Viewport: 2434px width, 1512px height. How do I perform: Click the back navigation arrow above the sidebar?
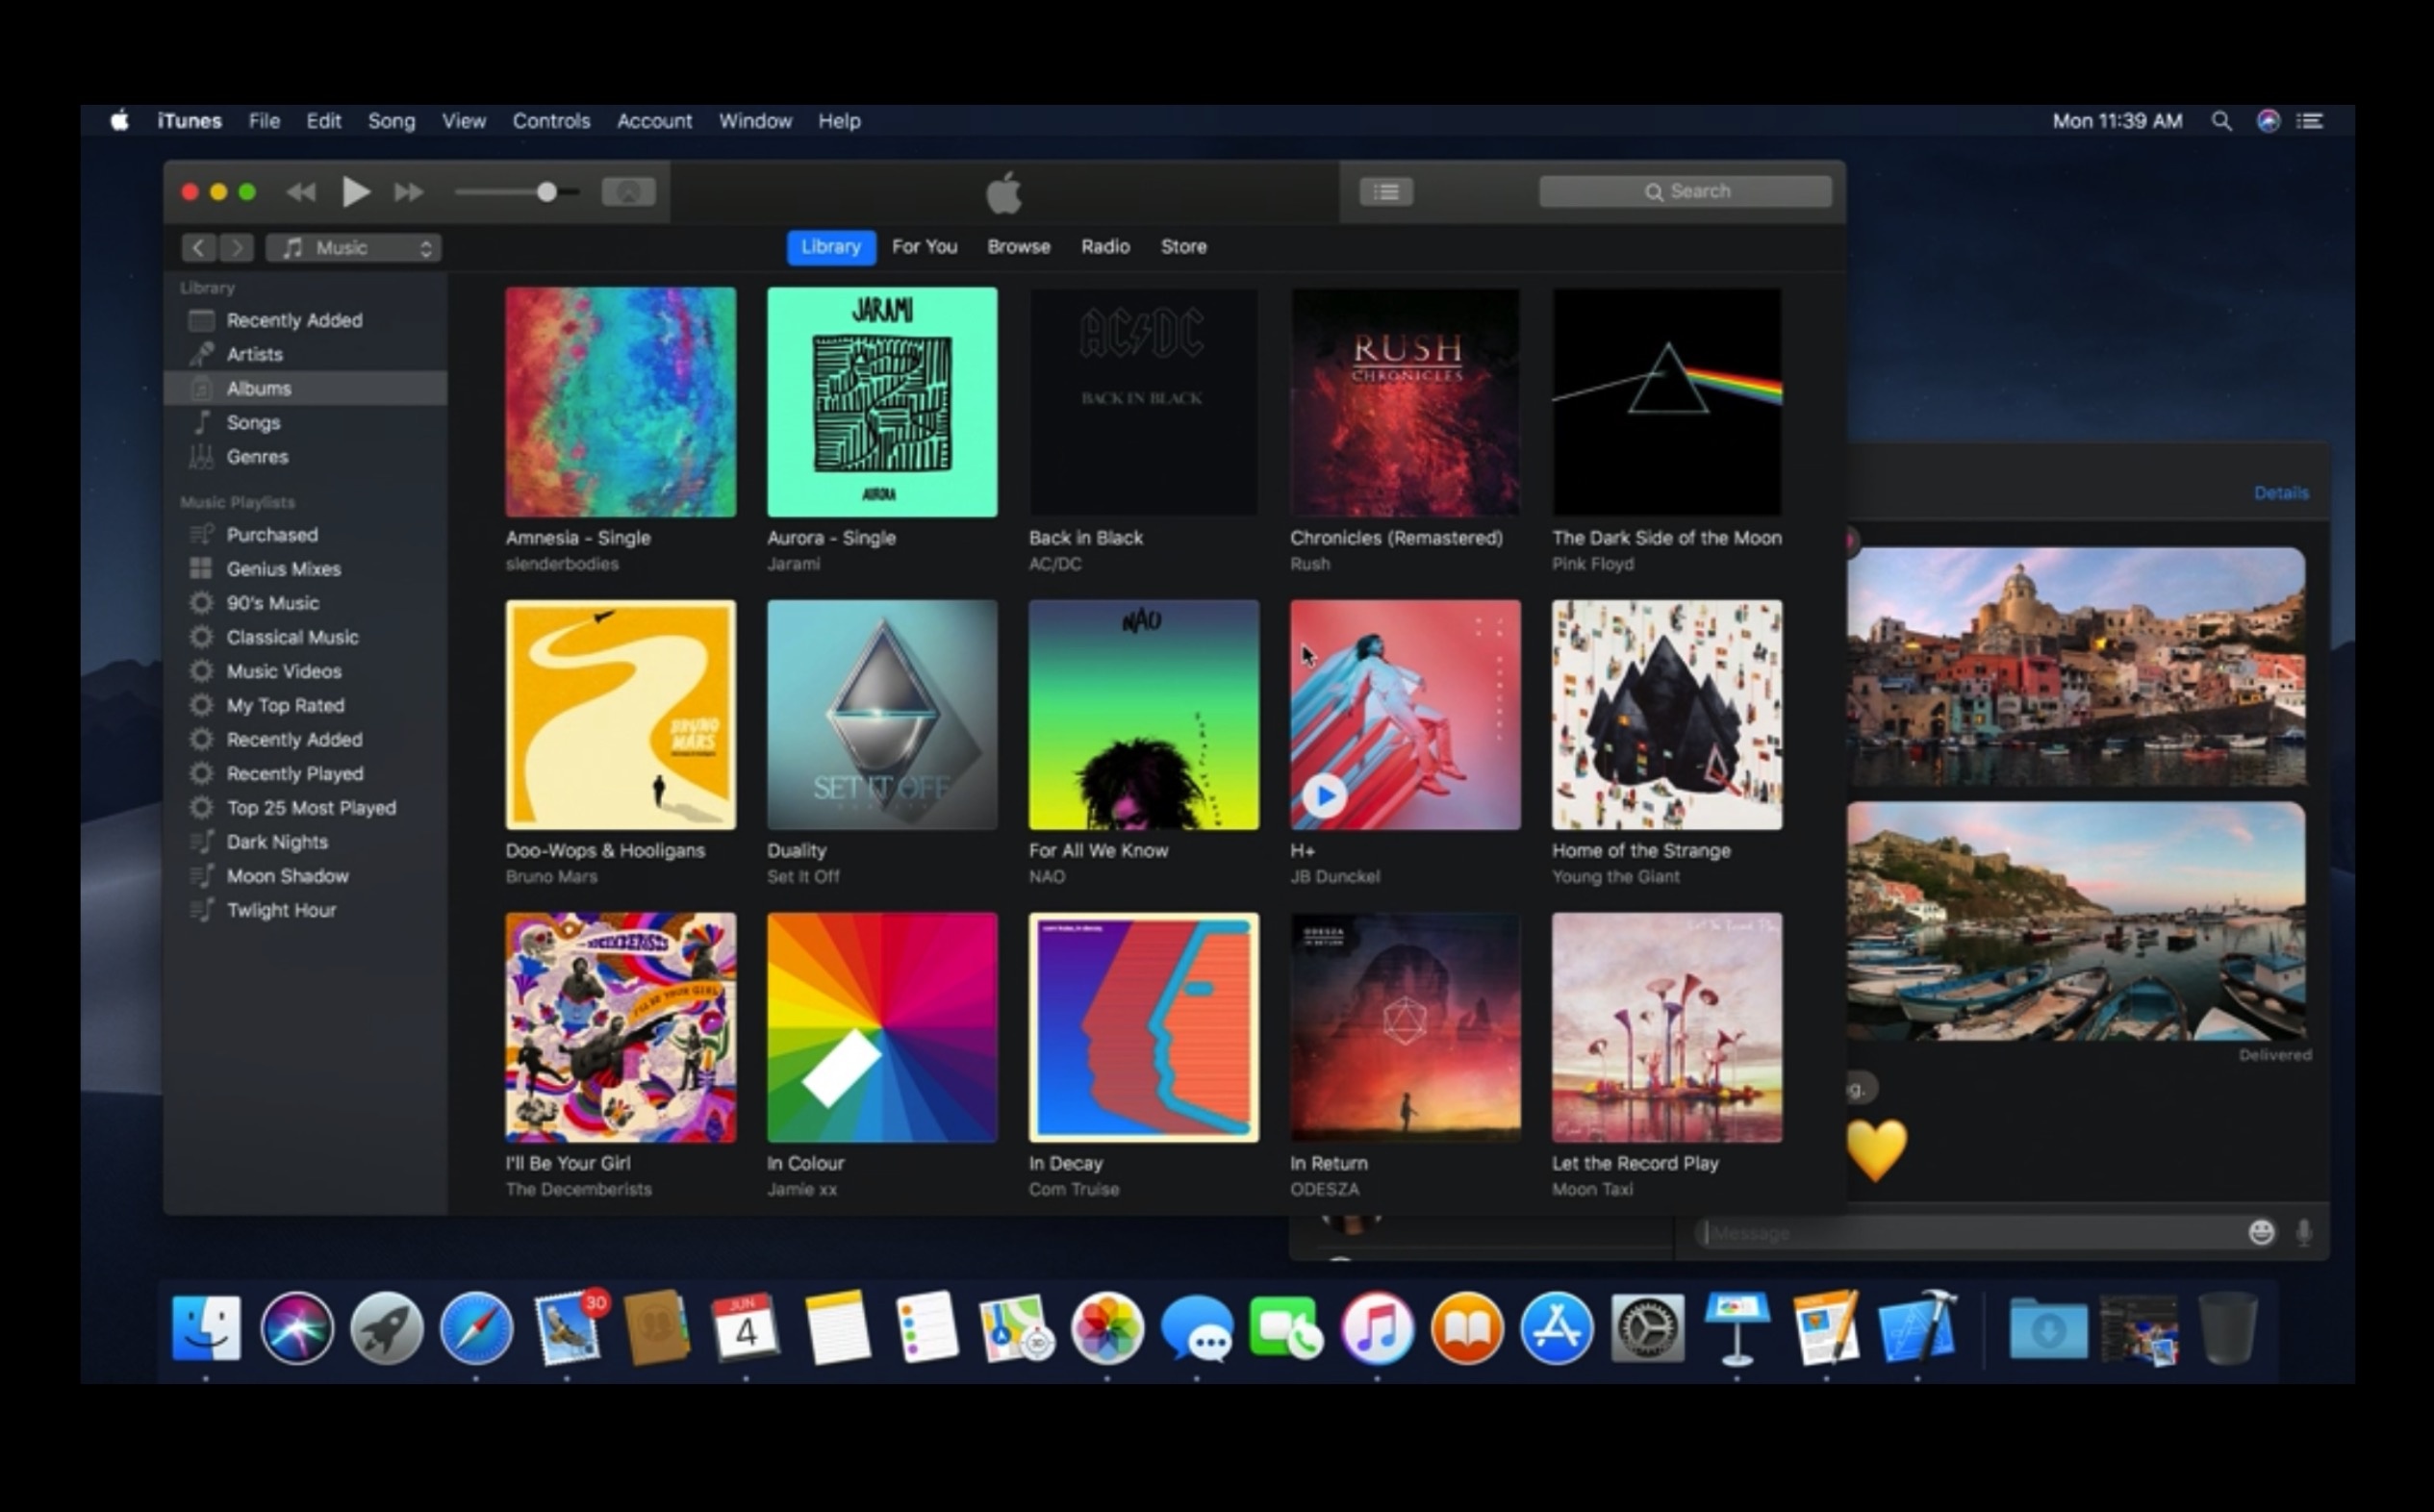[198, 247]
